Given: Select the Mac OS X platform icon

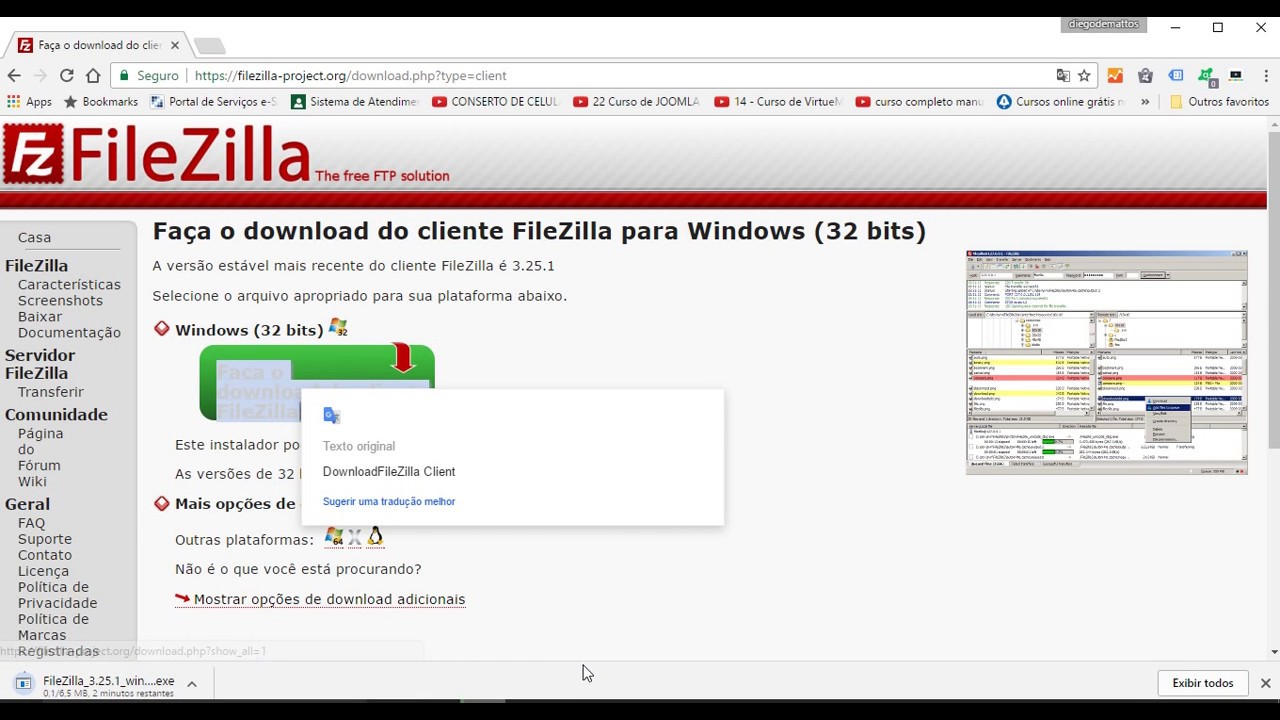Looking at the screenshot, I should (355, 539).
